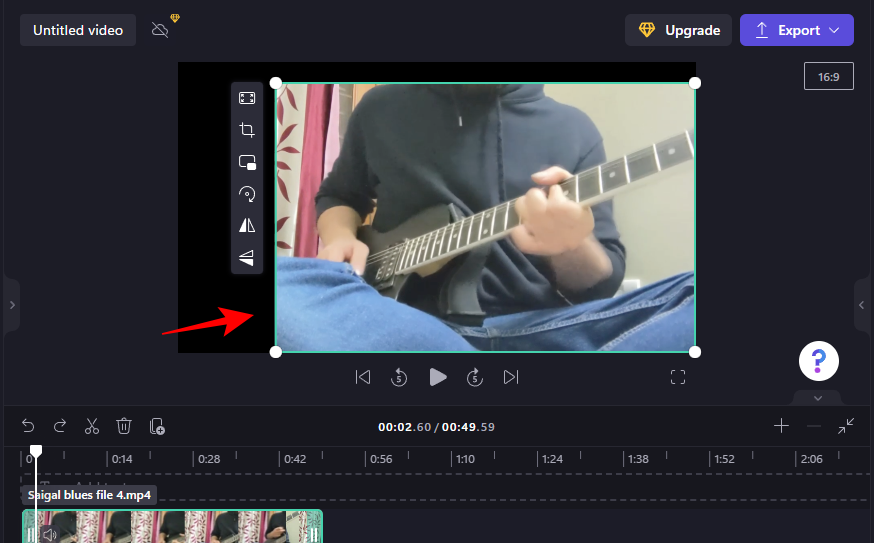874x543 pixels.
Task: Mute the clip audio via speaker icon
Action: tap(50, 535)
